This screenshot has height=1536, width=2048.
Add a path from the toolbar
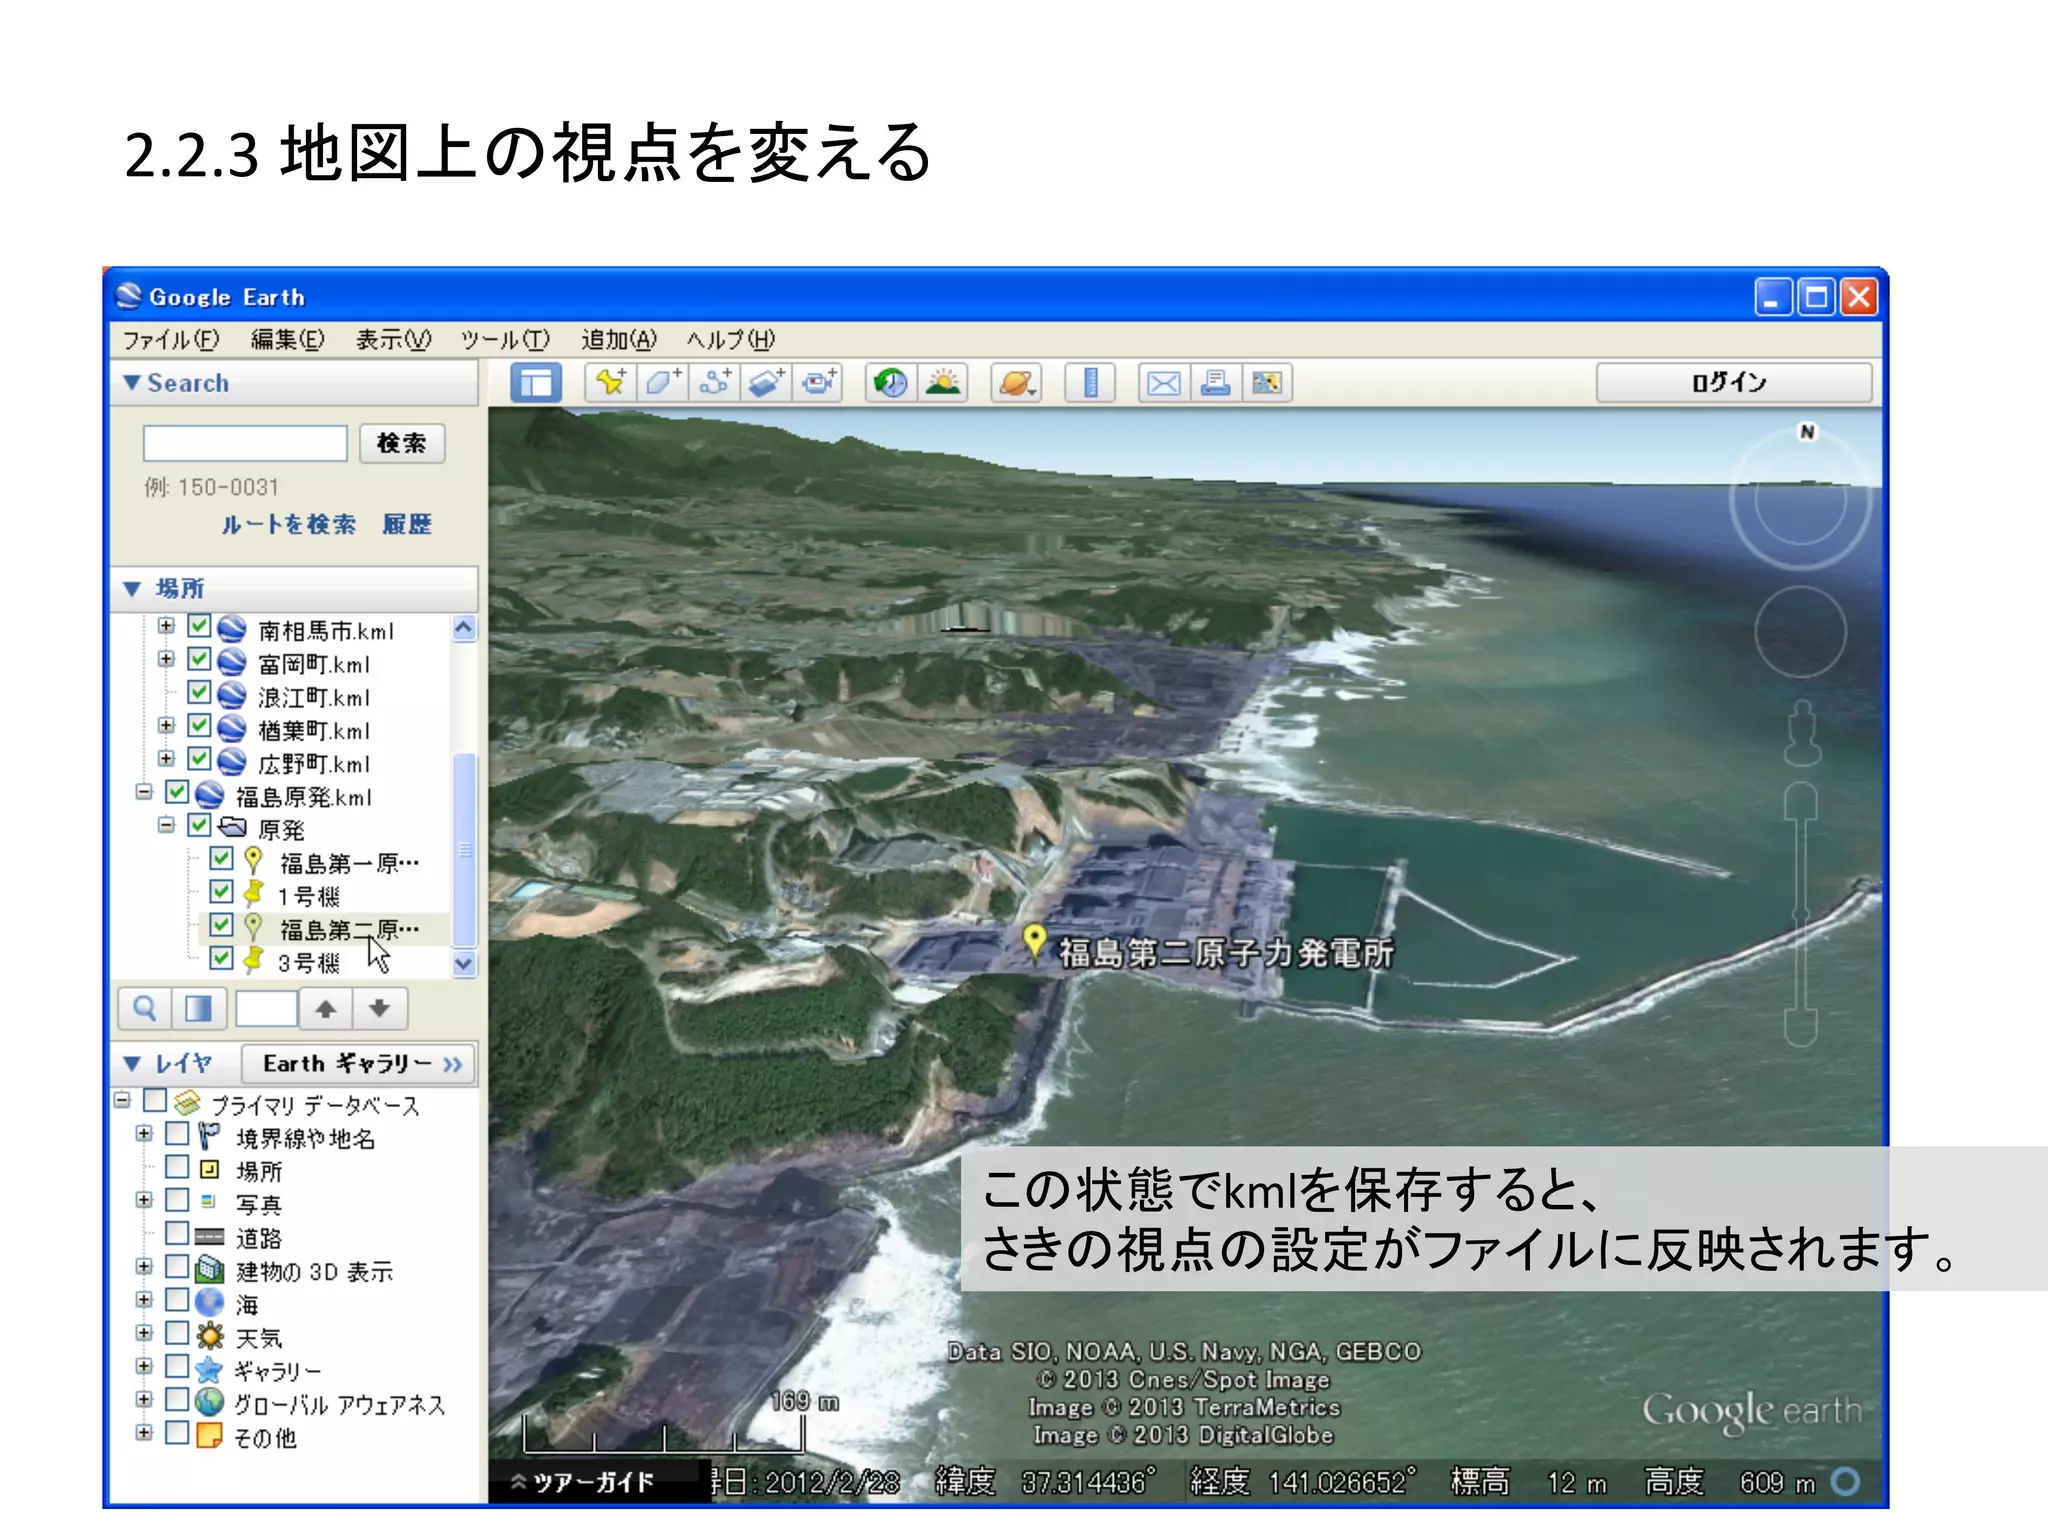click(x=714, y=383)
